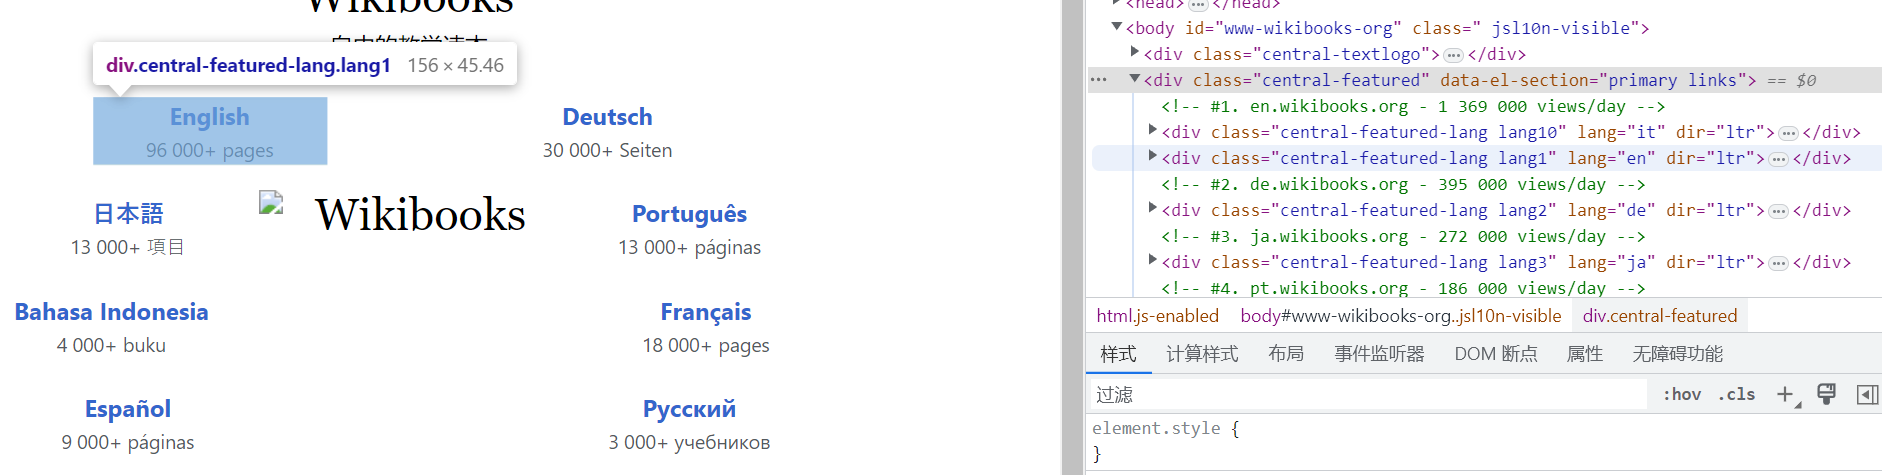This screenshot has width=1882, height=475.
Task: Open the 无障碍功能 tab
Action: pyautogui.click(x=1677, y=354)
